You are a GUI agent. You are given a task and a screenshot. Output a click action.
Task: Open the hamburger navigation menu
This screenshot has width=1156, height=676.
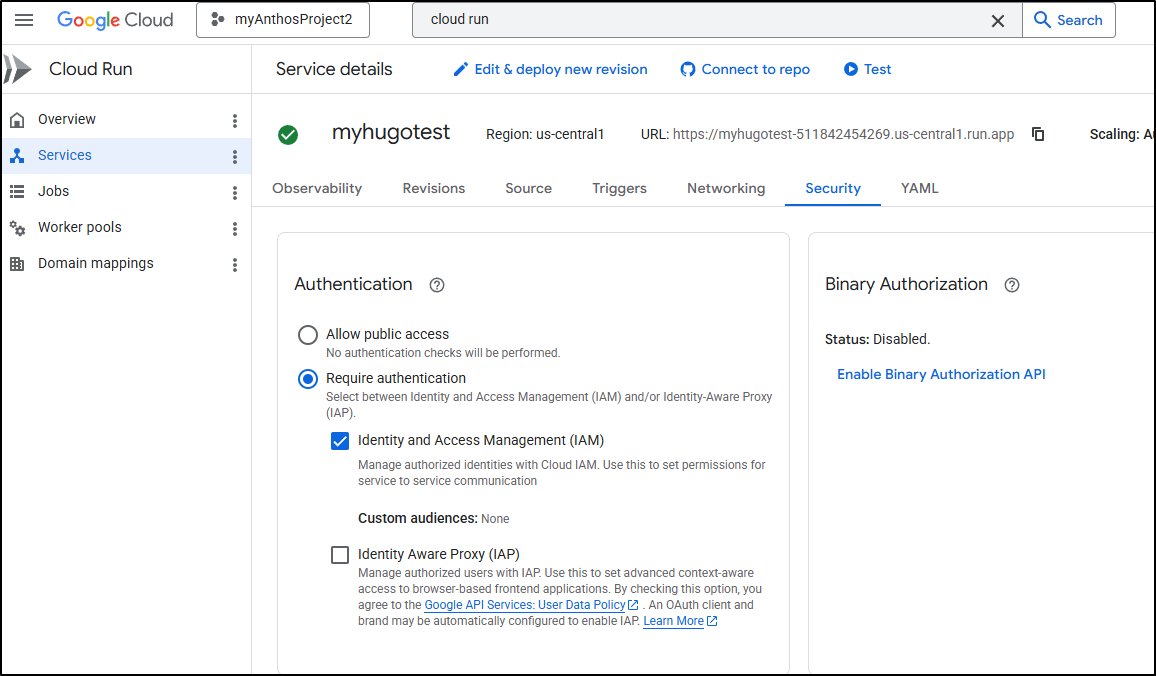(24, 20)
